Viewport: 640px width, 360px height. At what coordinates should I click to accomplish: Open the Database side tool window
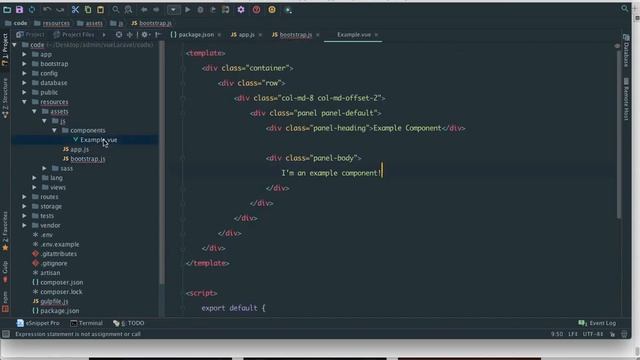pos(626,51)
